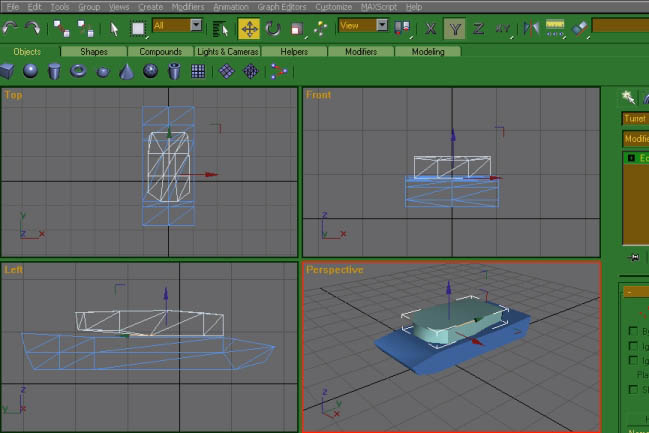
Task: Click the Mirror Selected Objects icon
Action: (532, 27)
